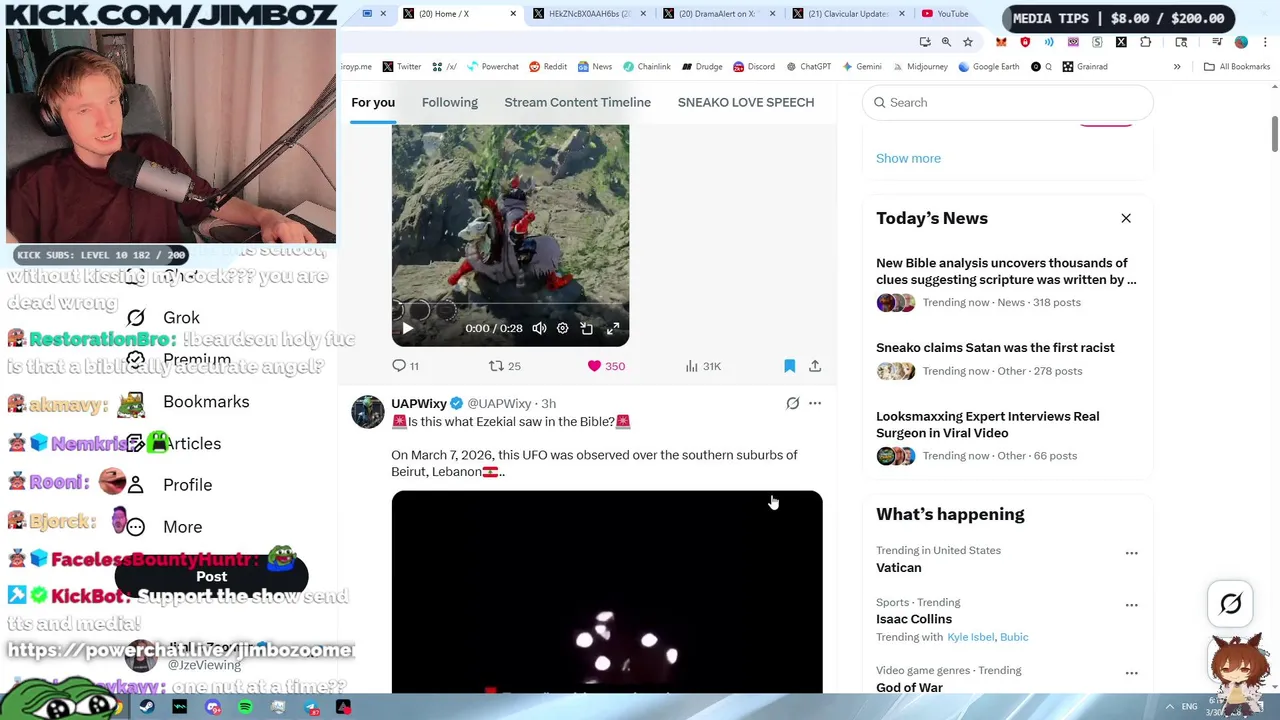Viewport: 1280px width, 720px height.
Task: Open the Discord bookmark
Action: (754, 67)
